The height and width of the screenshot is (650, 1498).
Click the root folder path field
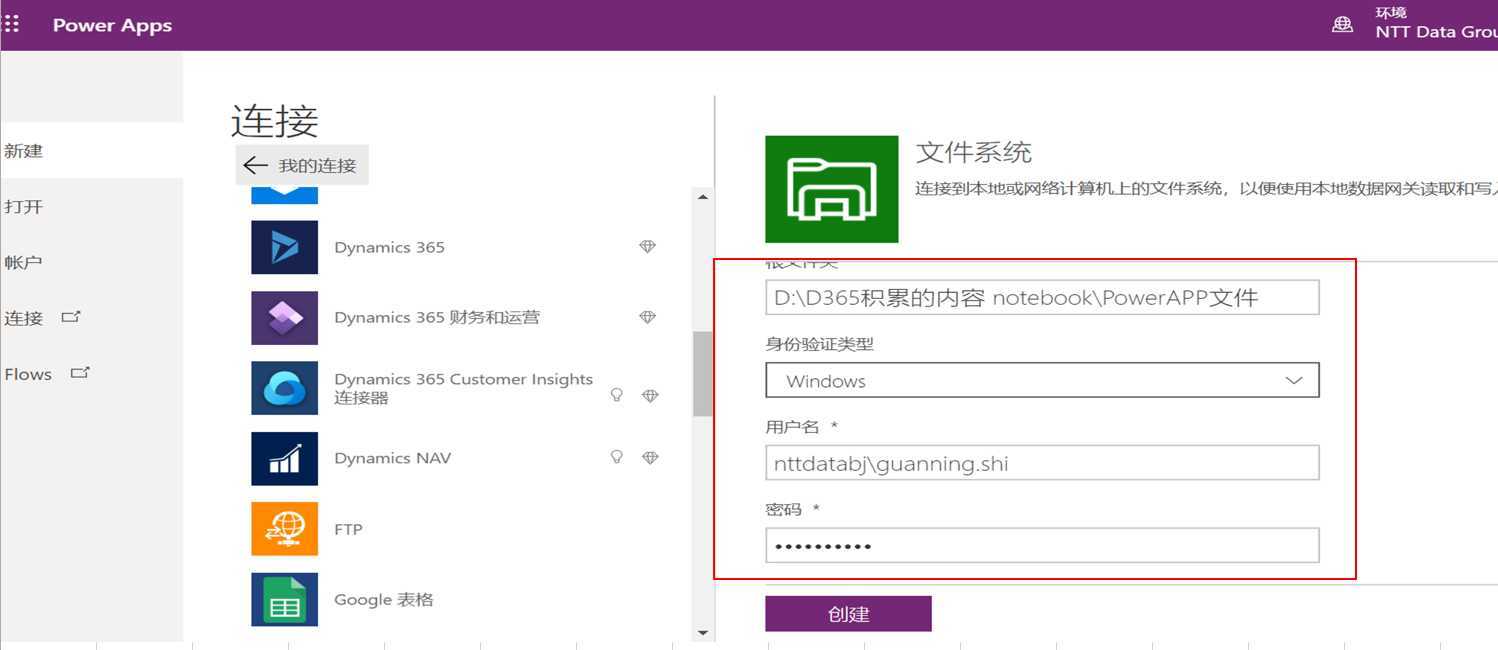[1042, 297]
